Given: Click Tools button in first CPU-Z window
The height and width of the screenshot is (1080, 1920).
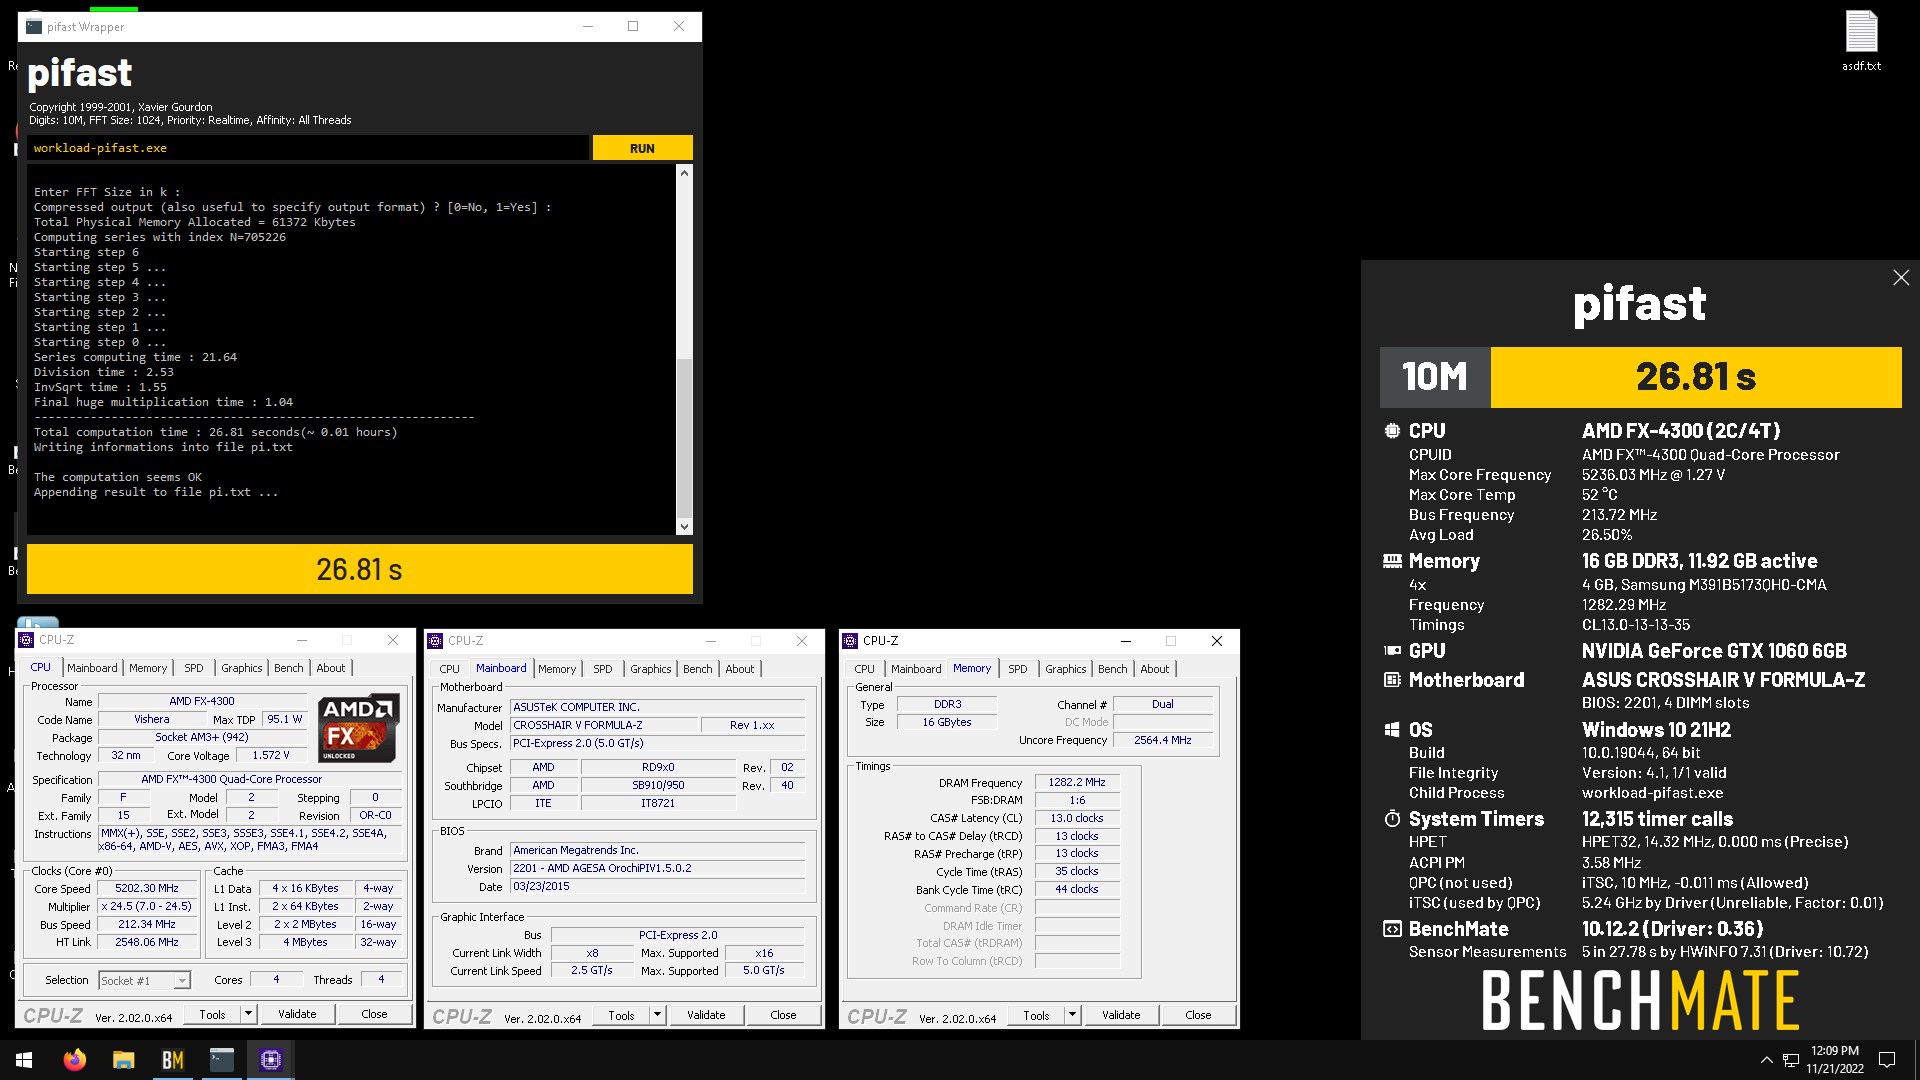Looking at the screenshot, I should 212,1014.
